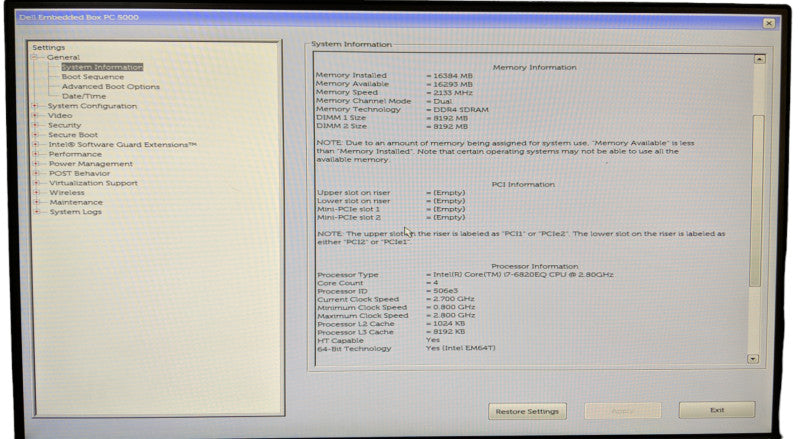The image size is (800, 439).
Task: Click the DIMM 2 Size label
Action: (x=341, y=126)
